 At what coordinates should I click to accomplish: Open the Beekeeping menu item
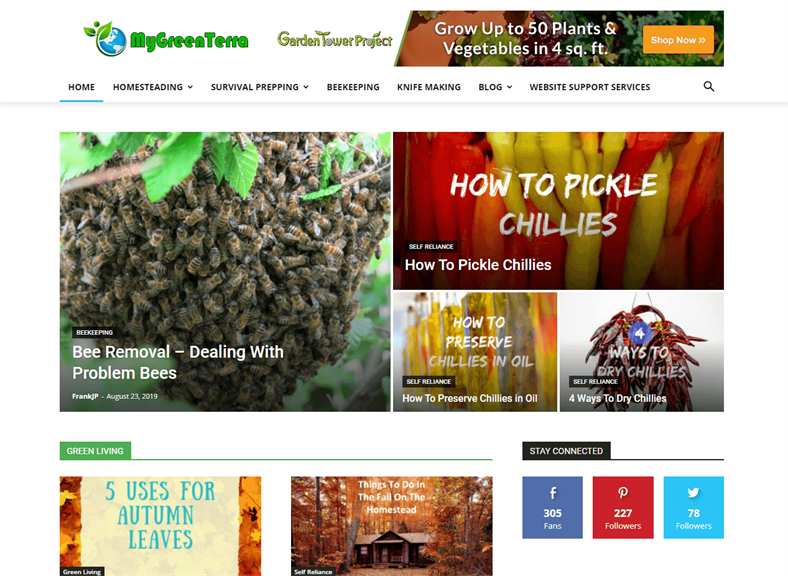tap(353, 87)
